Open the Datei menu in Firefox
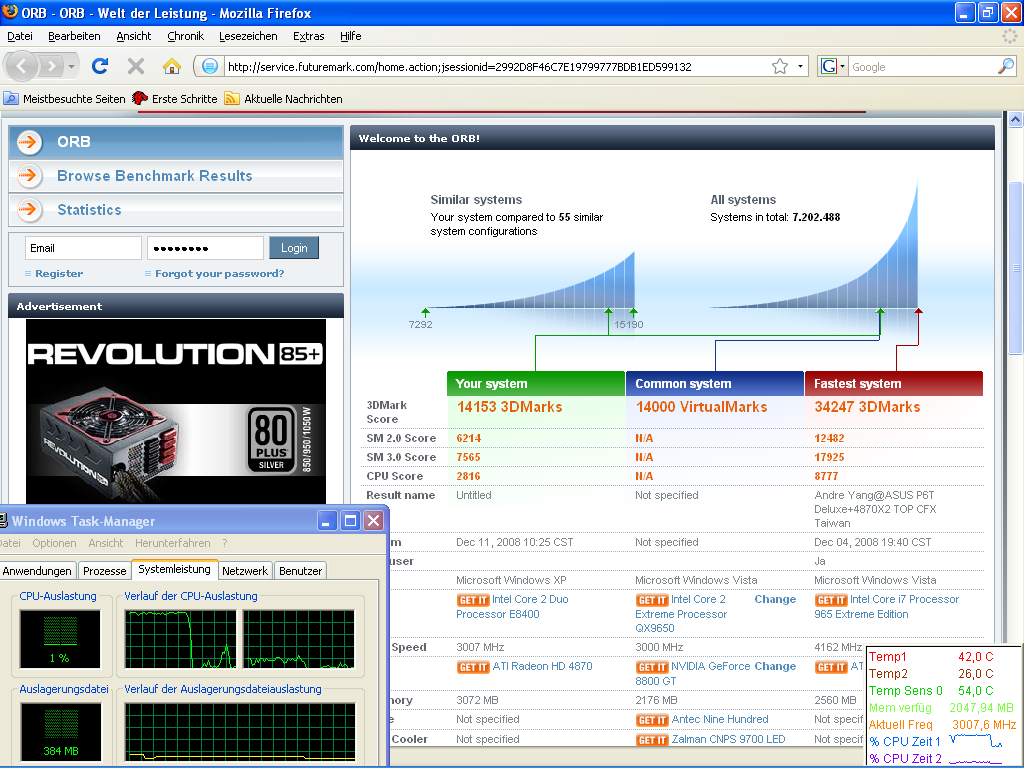The width and height of the screenshot is (1024, 768). tap(20, 36)
